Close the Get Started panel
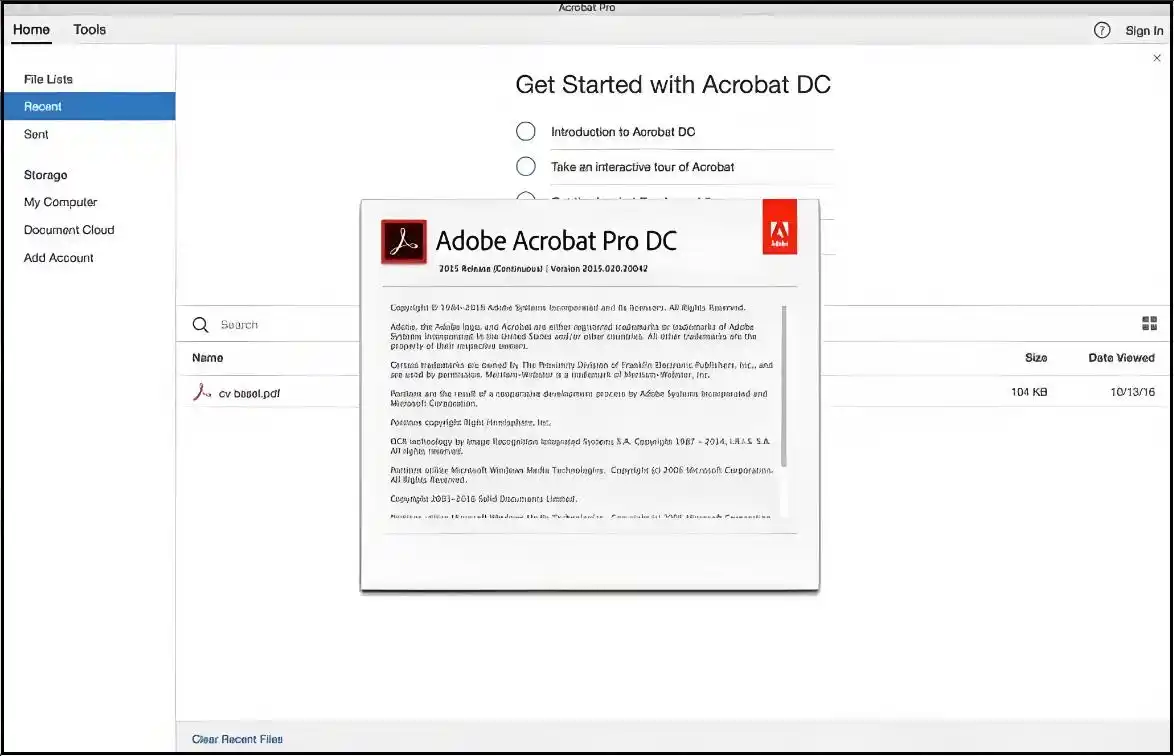This screenshot has width=1174, height=756. point(1157,58)
